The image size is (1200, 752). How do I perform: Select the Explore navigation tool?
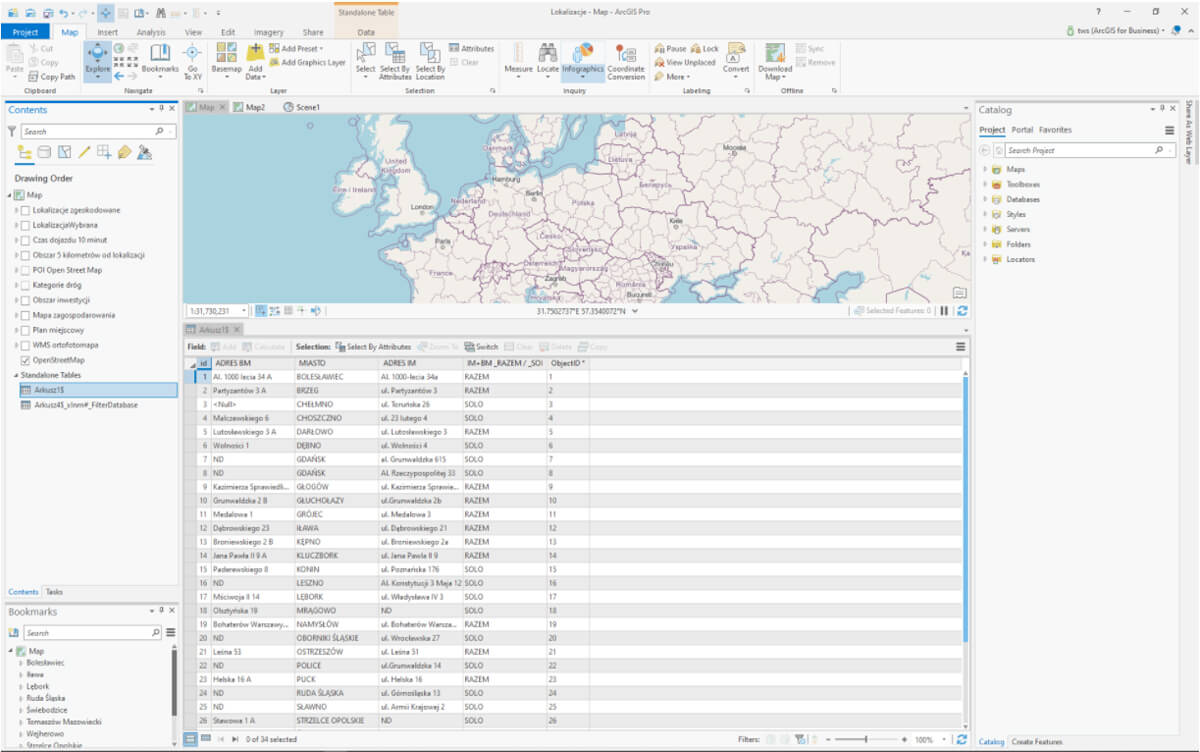point(98,60)
